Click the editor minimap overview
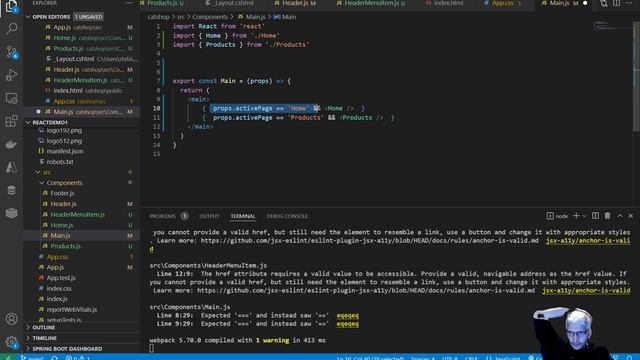Image resolution: width=640 pixels, height=360 pixels. point(613,26)
